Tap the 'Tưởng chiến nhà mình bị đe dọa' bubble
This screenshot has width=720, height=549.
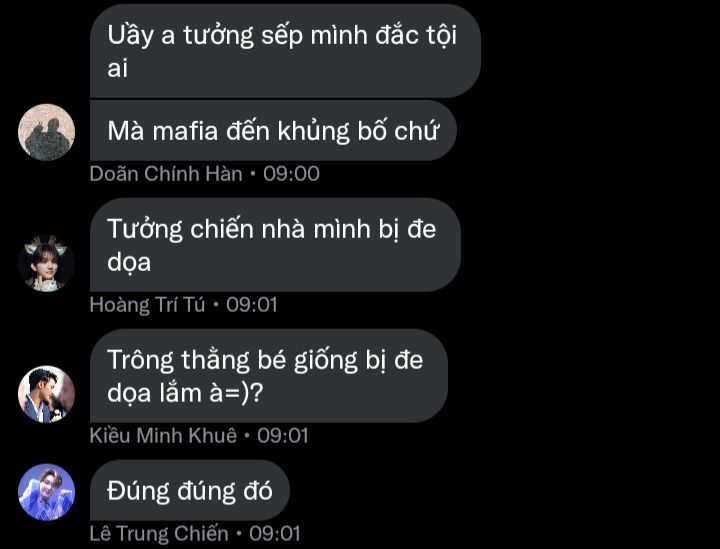click(x=275, y=245)
